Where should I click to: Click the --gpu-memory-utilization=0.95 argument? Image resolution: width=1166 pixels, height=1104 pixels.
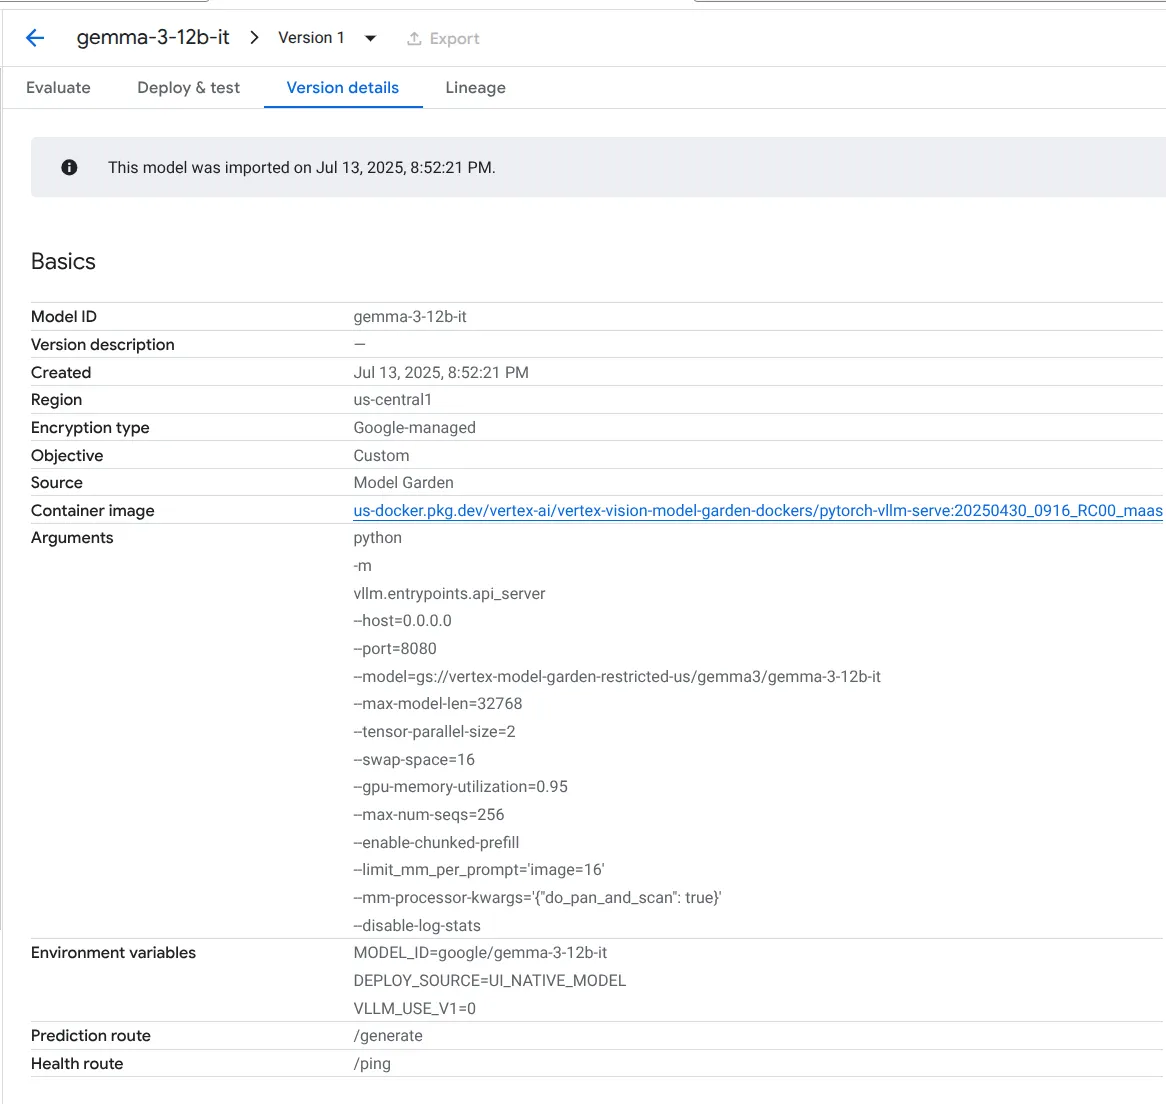coord(460,787)
